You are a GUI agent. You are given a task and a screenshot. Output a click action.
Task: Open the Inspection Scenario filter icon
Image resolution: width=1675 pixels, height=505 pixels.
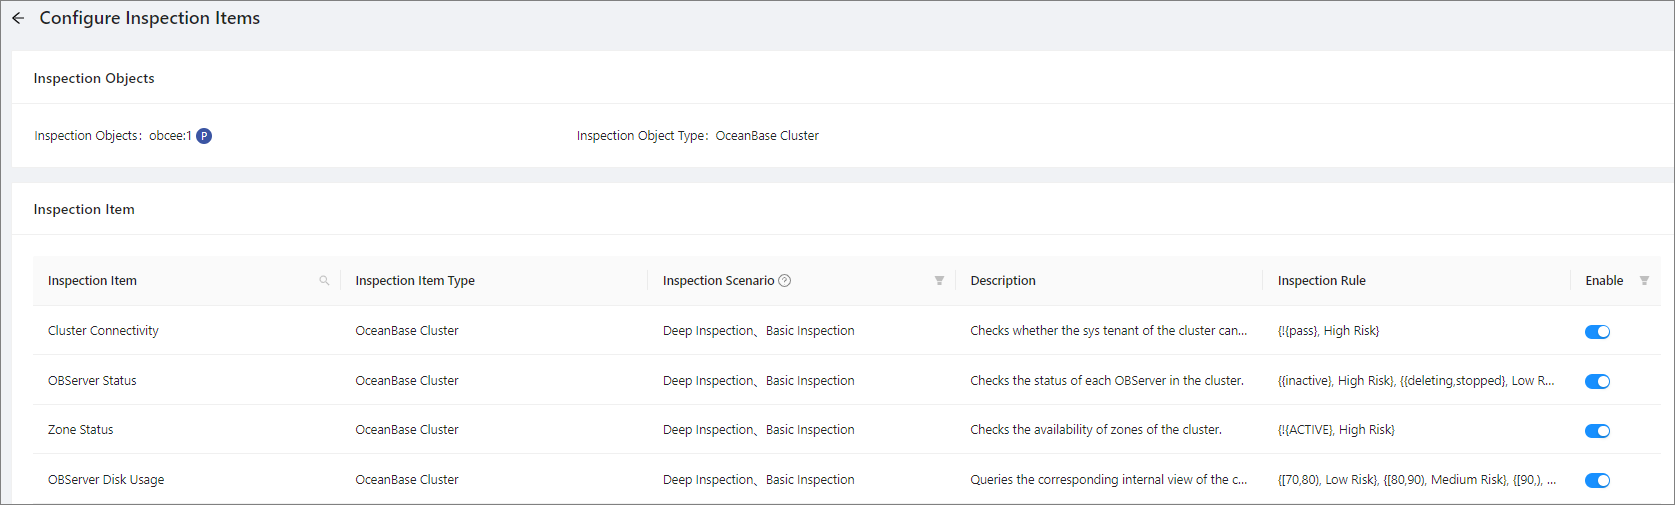click(x=939, y=281)
